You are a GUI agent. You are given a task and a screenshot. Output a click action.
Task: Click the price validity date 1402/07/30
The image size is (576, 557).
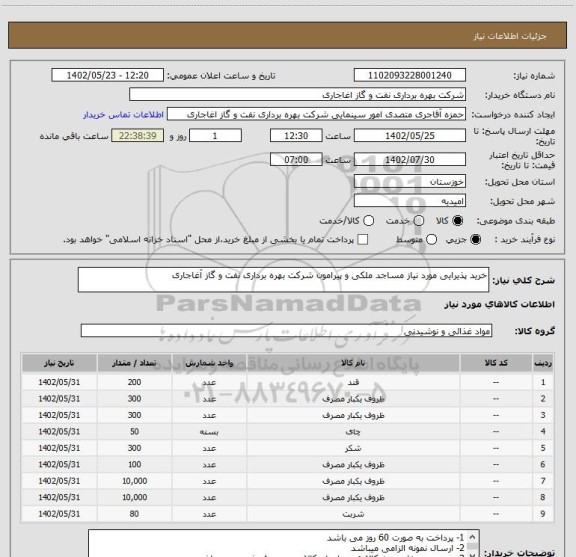click(x=410, y=159)
